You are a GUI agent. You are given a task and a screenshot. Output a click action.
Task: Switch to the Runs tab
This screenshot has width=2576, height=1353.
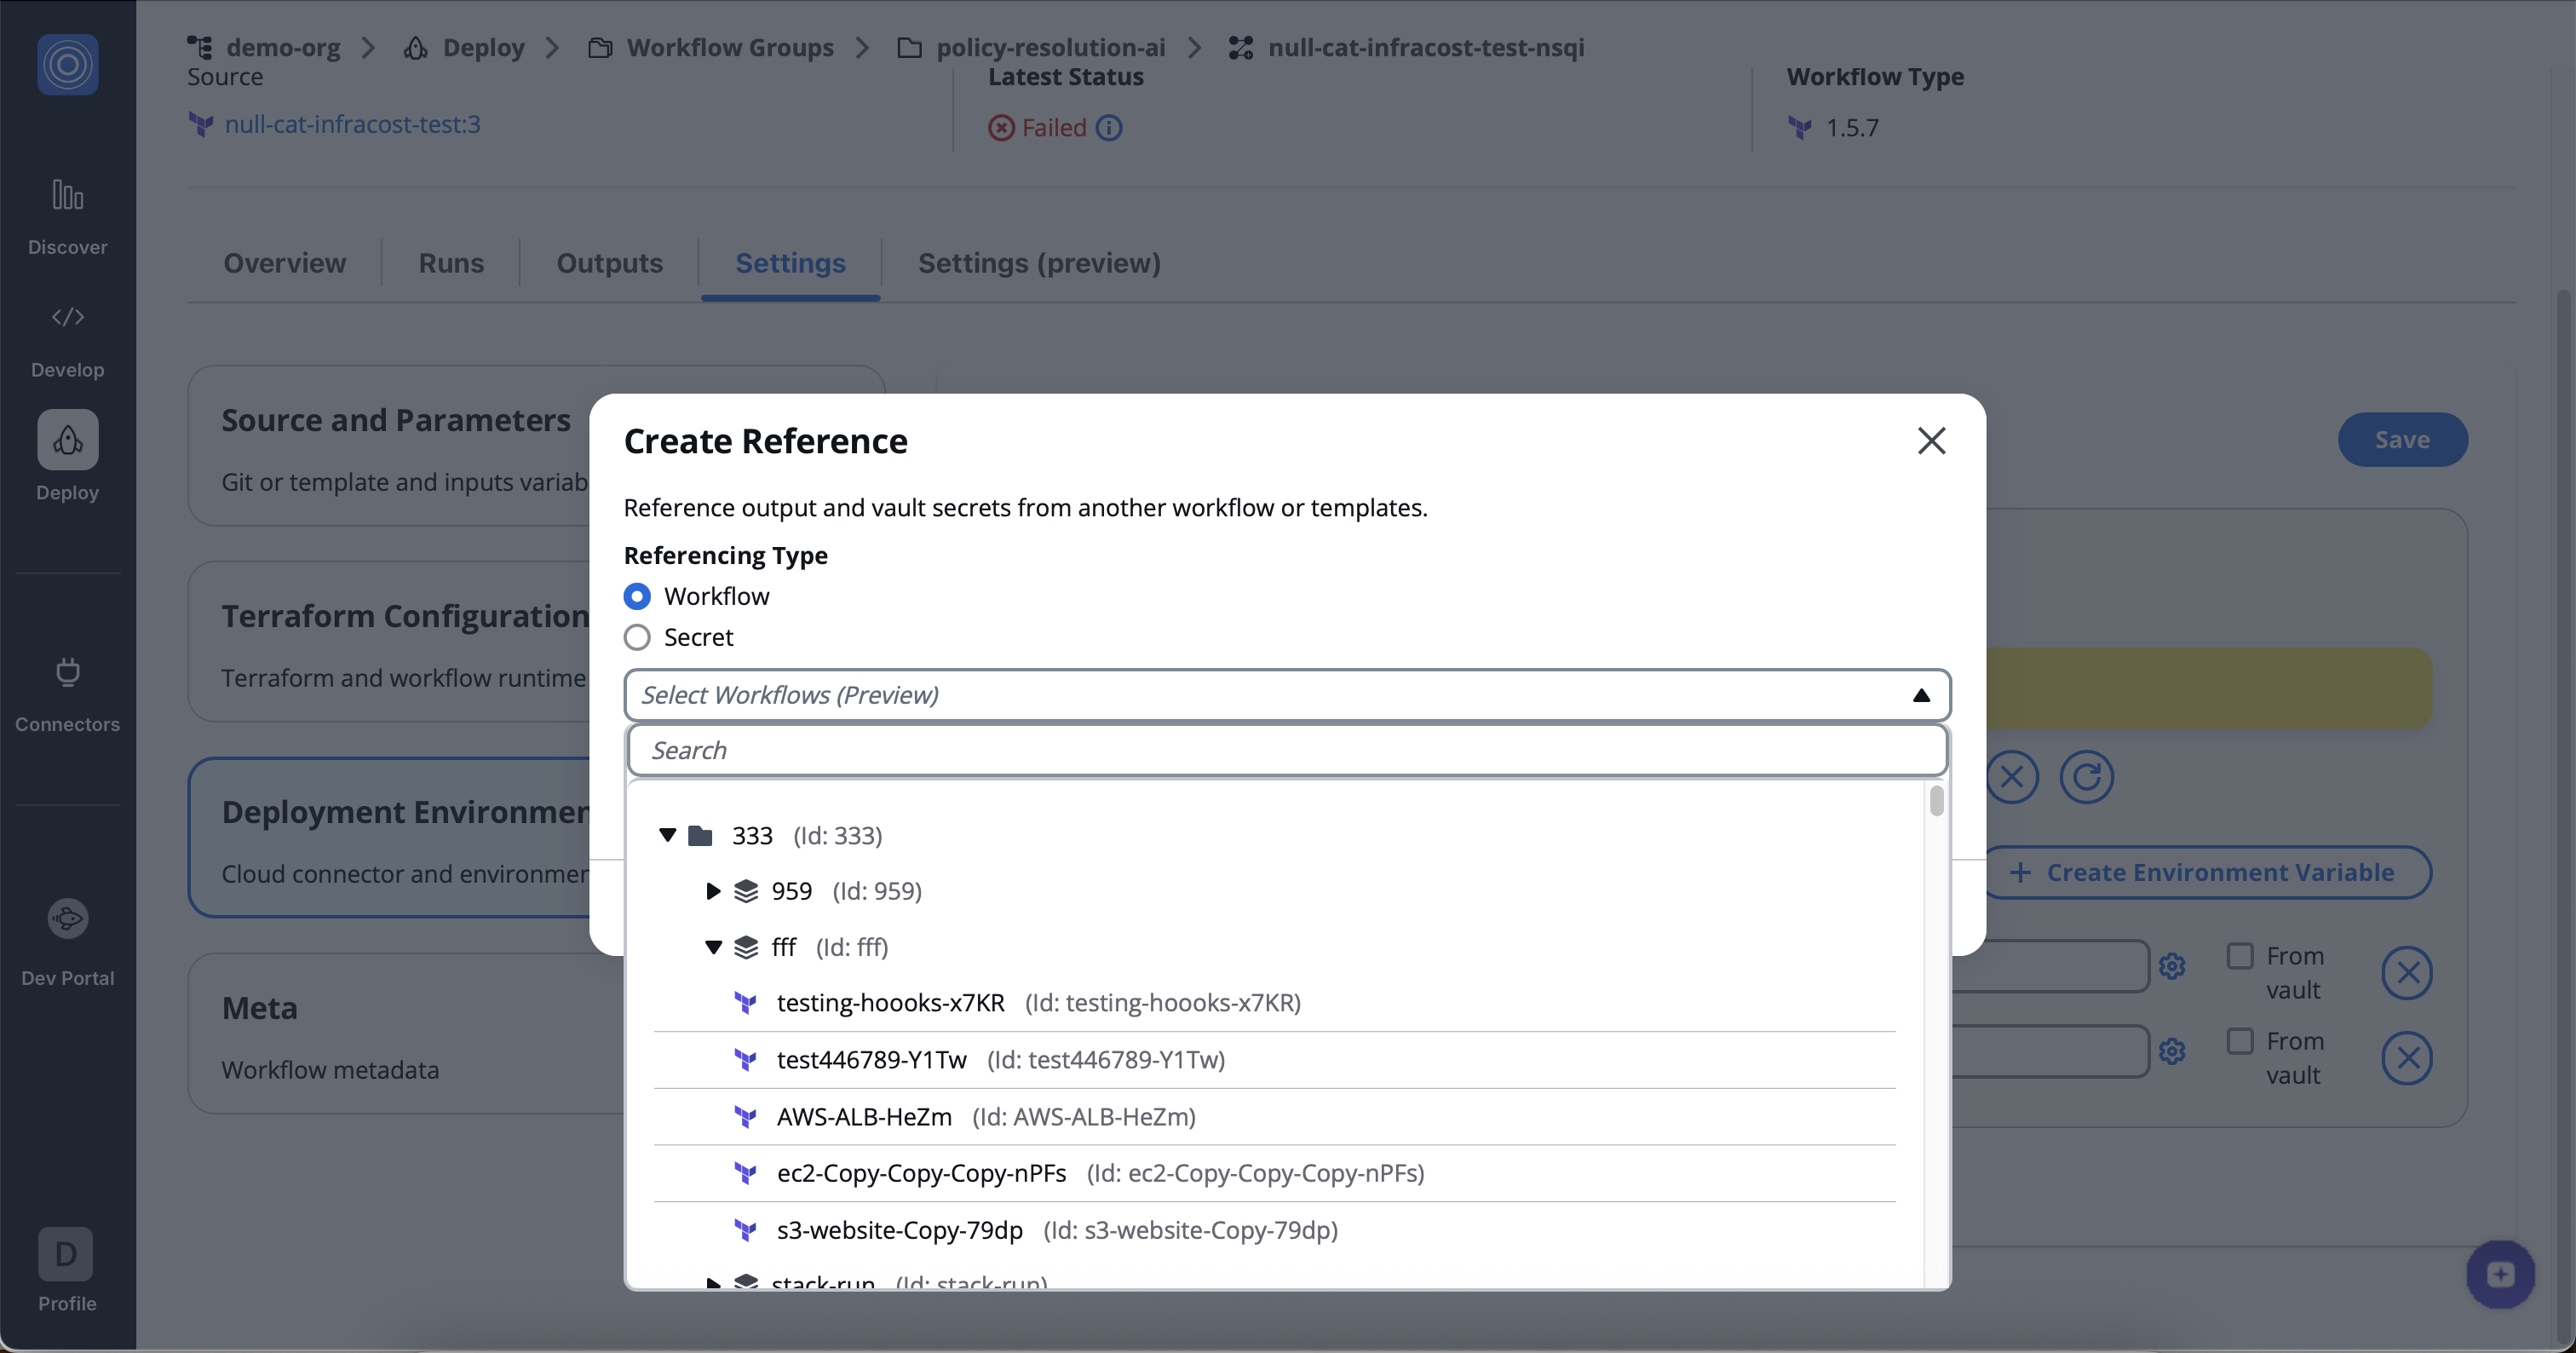tap(451, 263)
